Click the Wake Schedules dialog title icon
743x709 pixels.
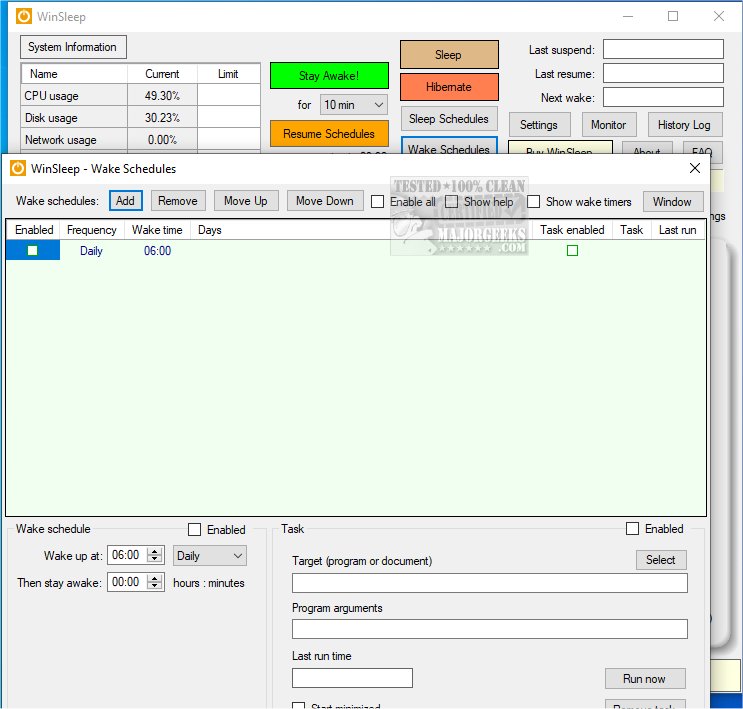coord(18,168)
